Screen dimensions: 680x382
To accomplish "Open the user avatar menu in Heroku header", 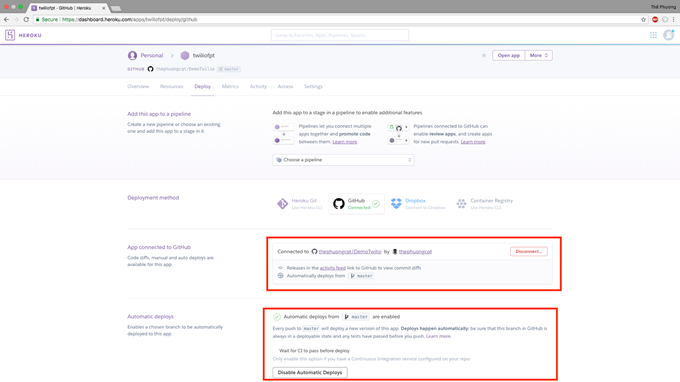I will 668,35.
